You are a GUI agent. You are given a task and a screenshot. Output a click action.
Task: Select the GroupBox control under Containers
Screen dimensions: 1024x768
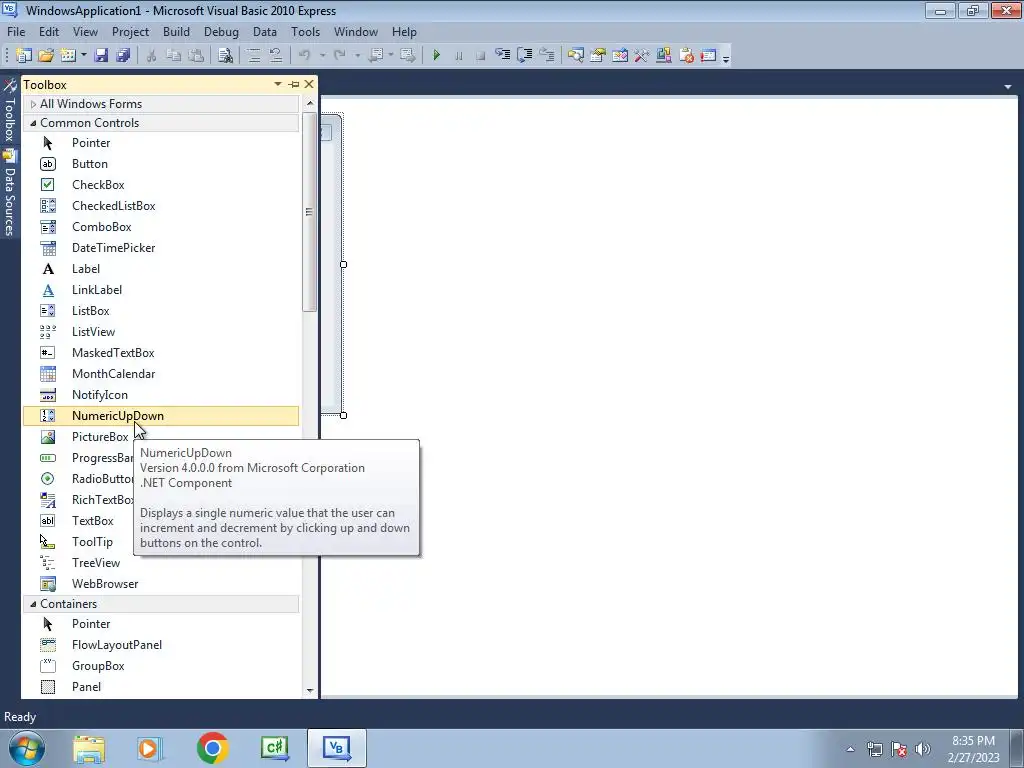[x=161, y=665]
